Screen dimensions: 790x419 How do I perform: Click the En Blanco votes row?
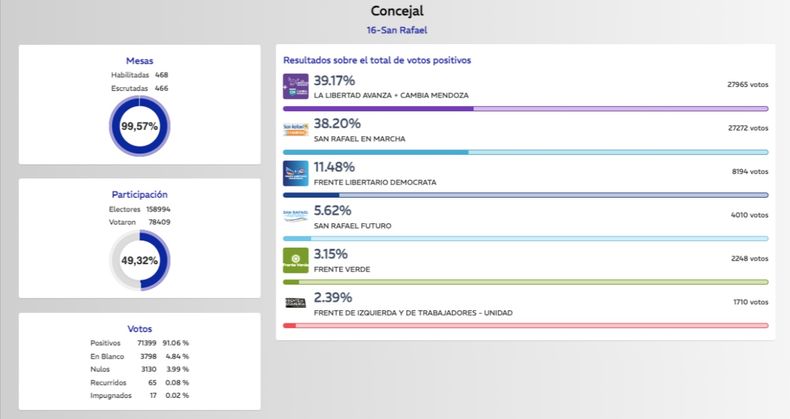(140, 355)
